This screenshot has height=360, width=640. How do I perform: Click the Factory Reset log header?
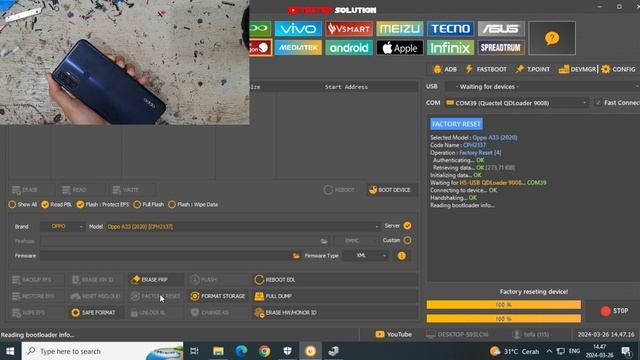(x=456, y=124)
